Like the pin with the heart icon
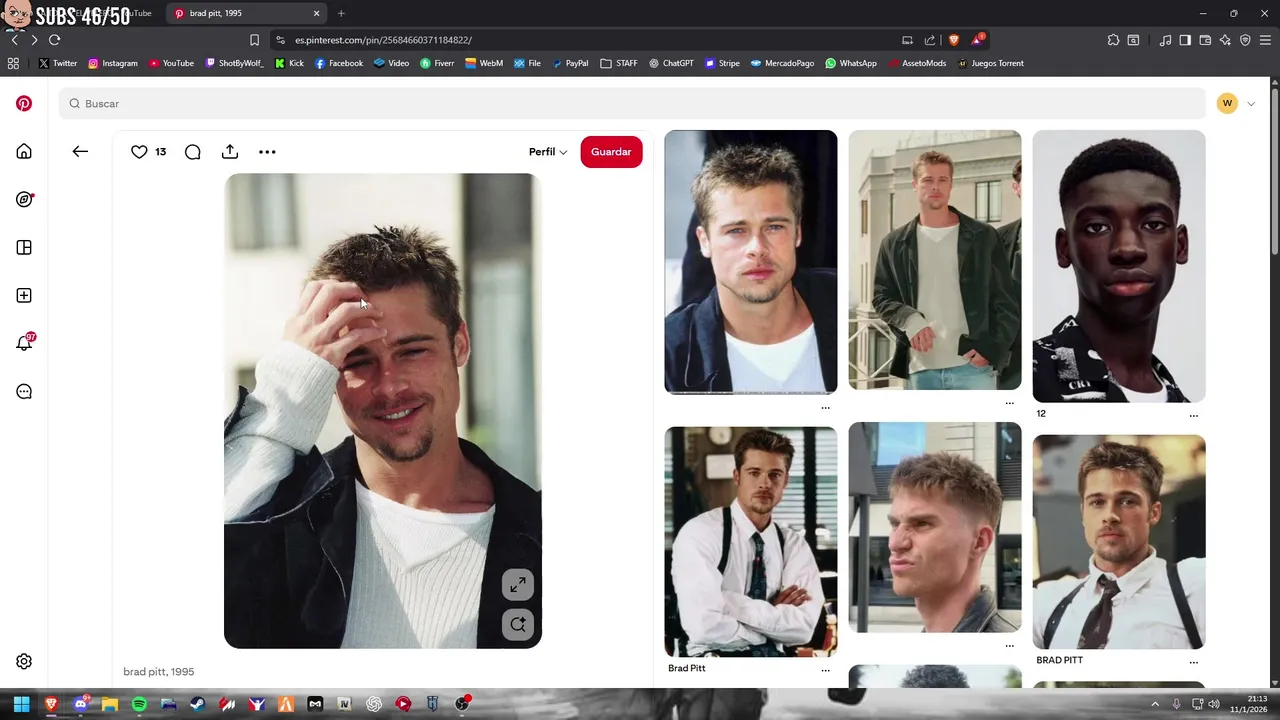1280x720 pixels. pyautogui.click(x=139, y=151)
